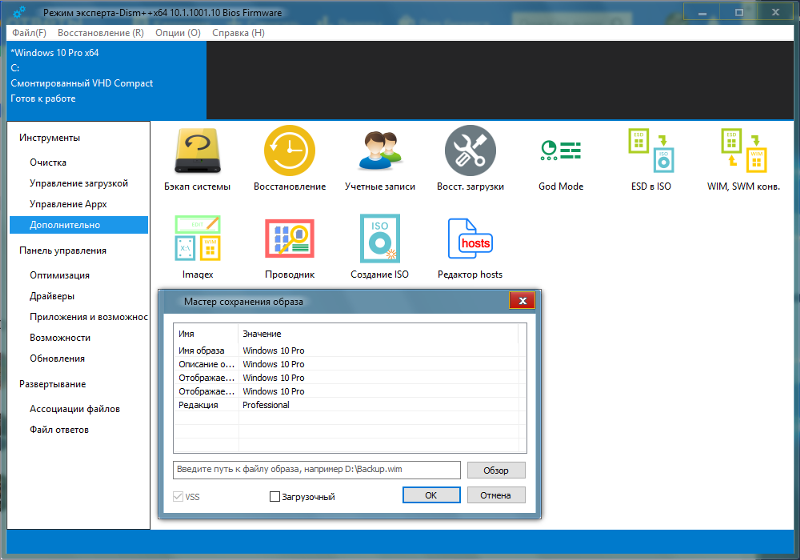Select the Windows 10 Pro x64 image tile
Image resolution: width=800 pixels, height=560 pixels.
coord(107,81)
